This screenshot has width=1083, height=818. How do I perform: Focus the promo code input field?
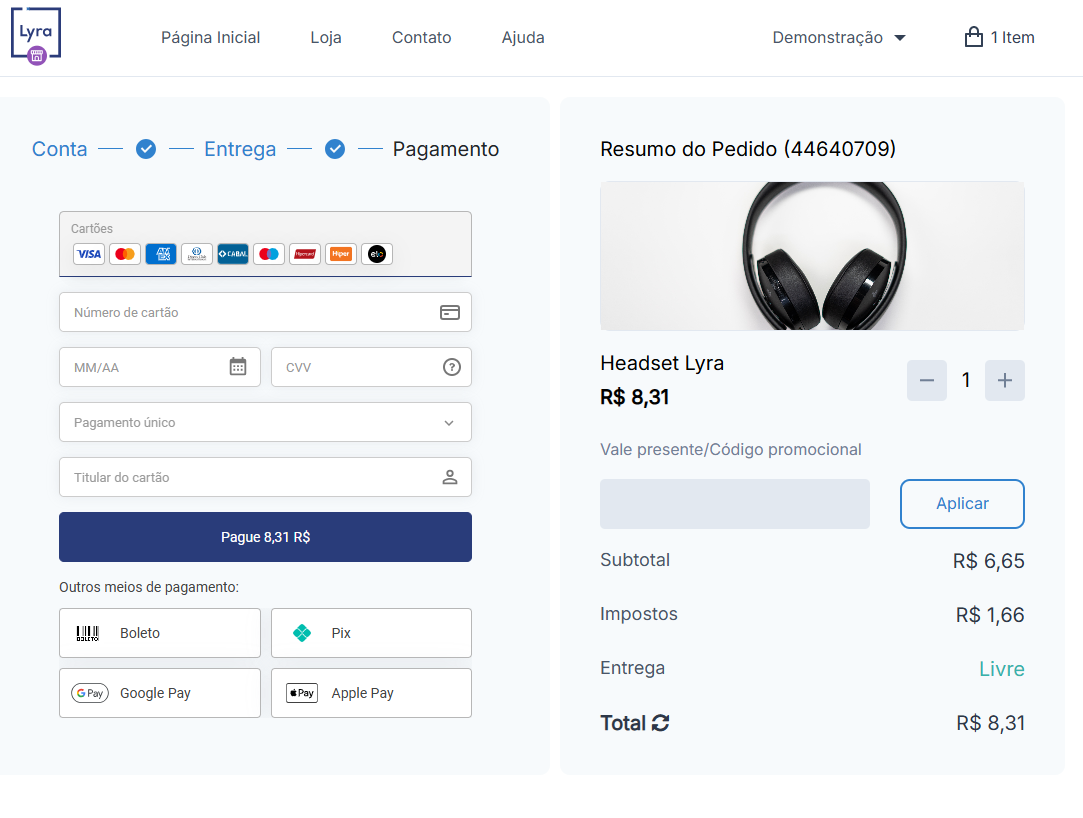point(735,504)
